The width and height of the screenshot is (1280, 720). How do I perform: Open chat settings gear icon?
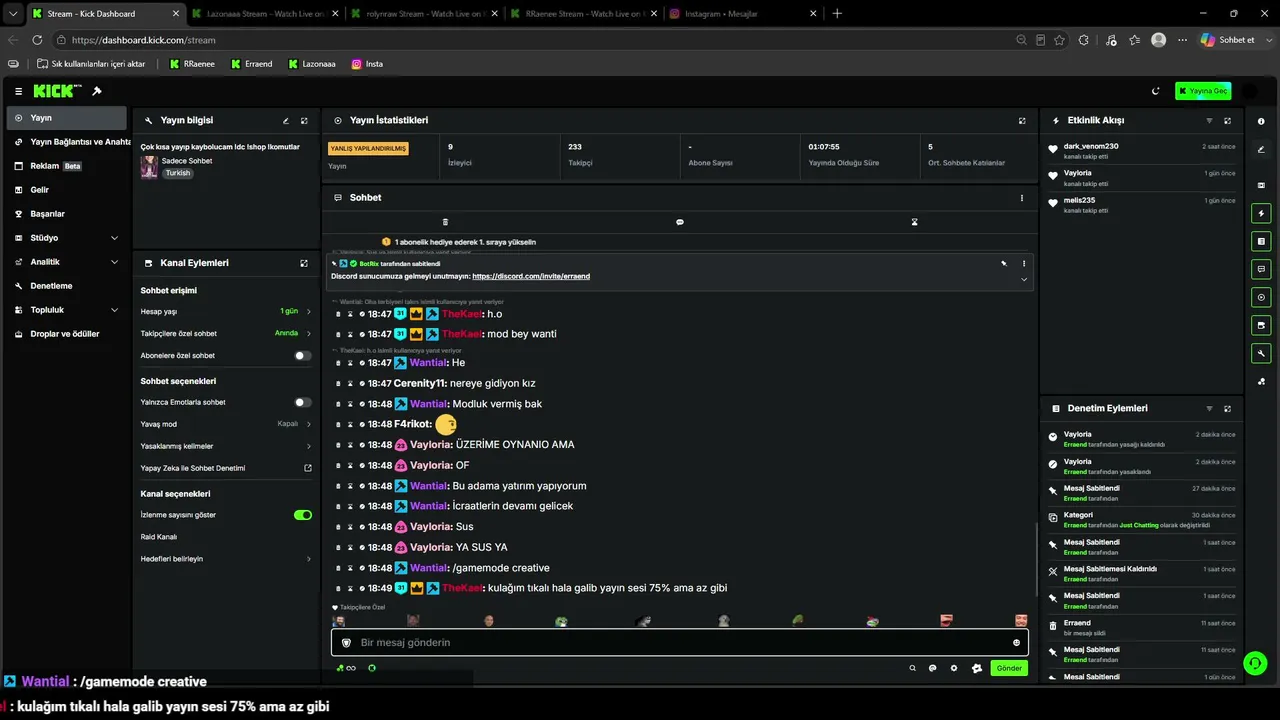[954, 668]
